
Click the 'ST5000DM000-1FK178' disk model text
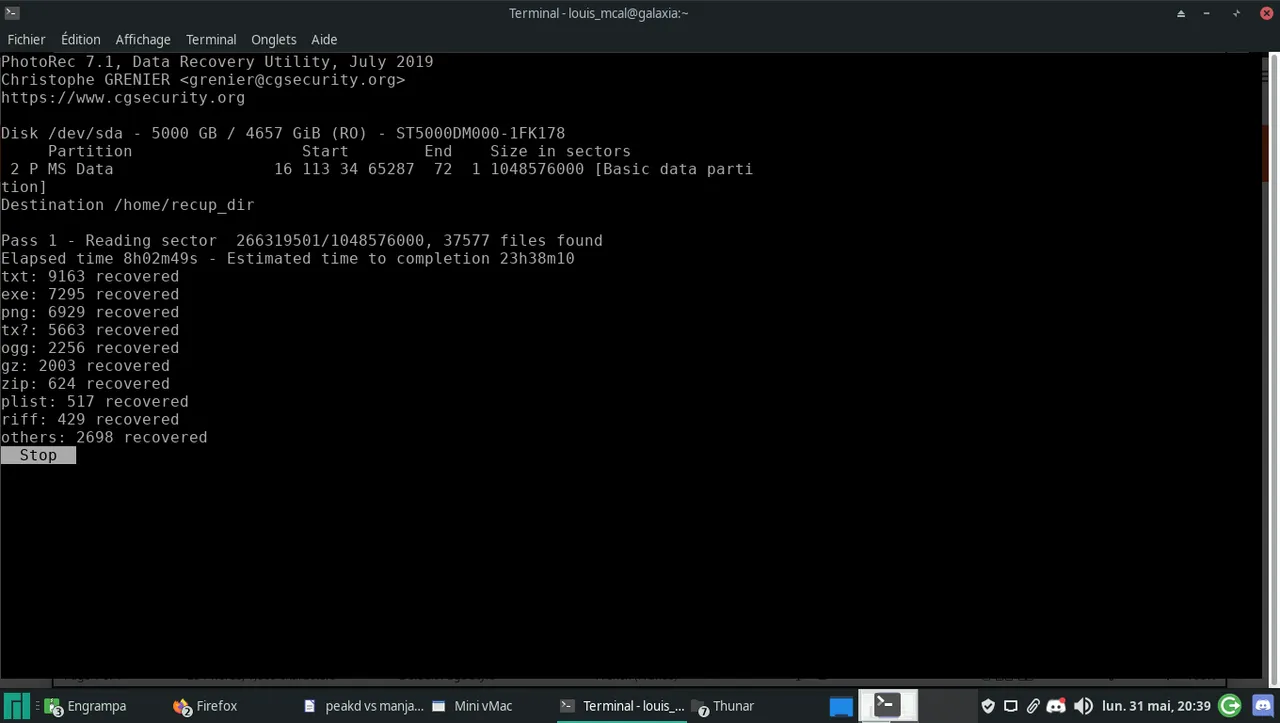click(481, 134)
